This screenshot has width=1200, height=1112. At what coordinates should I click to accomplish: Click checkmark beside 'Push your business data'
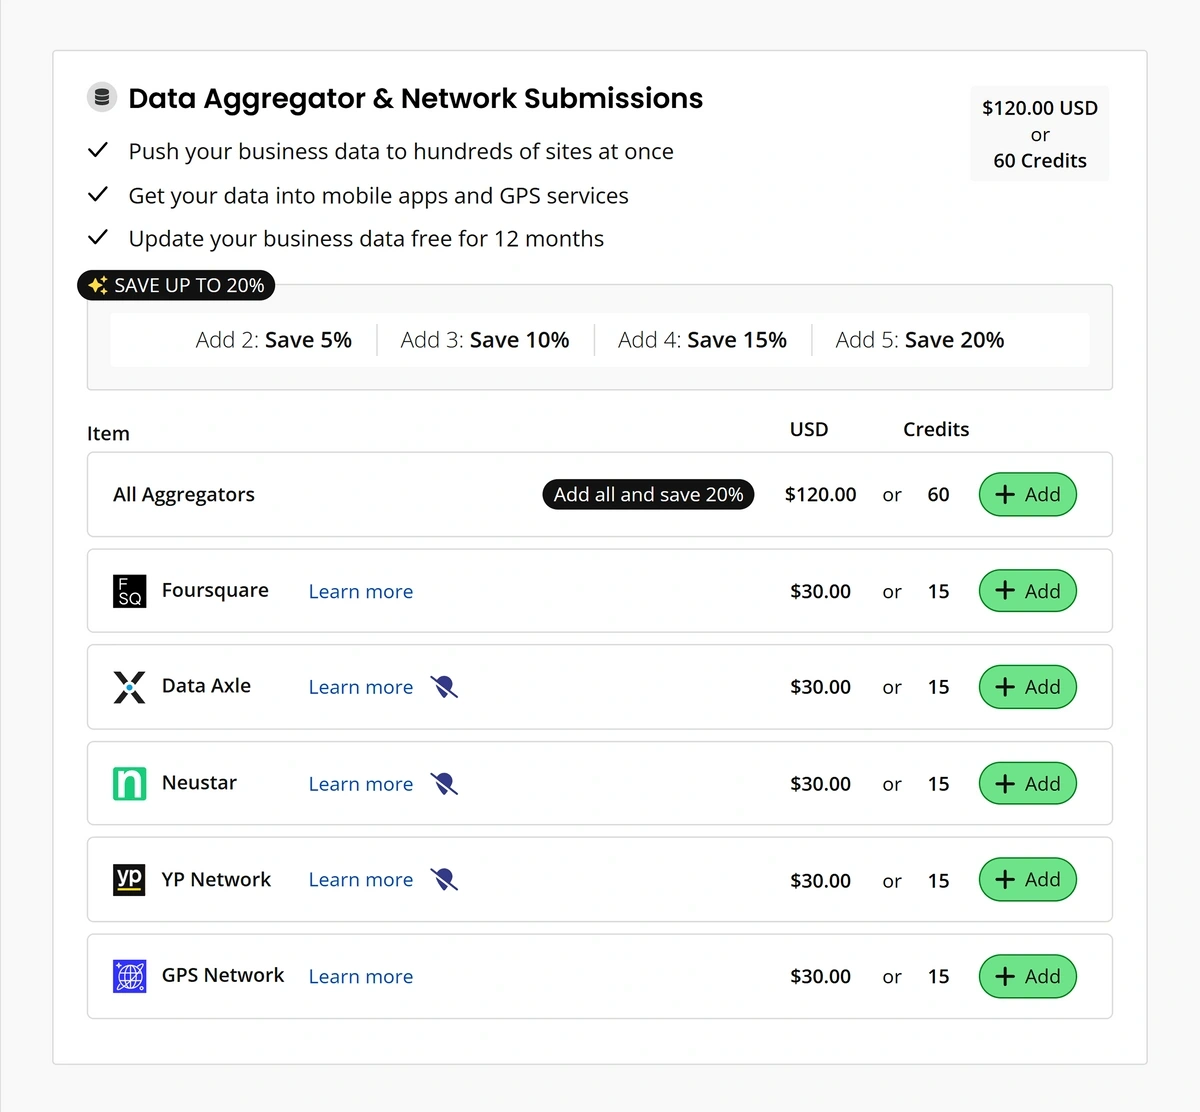coord(98,151)
